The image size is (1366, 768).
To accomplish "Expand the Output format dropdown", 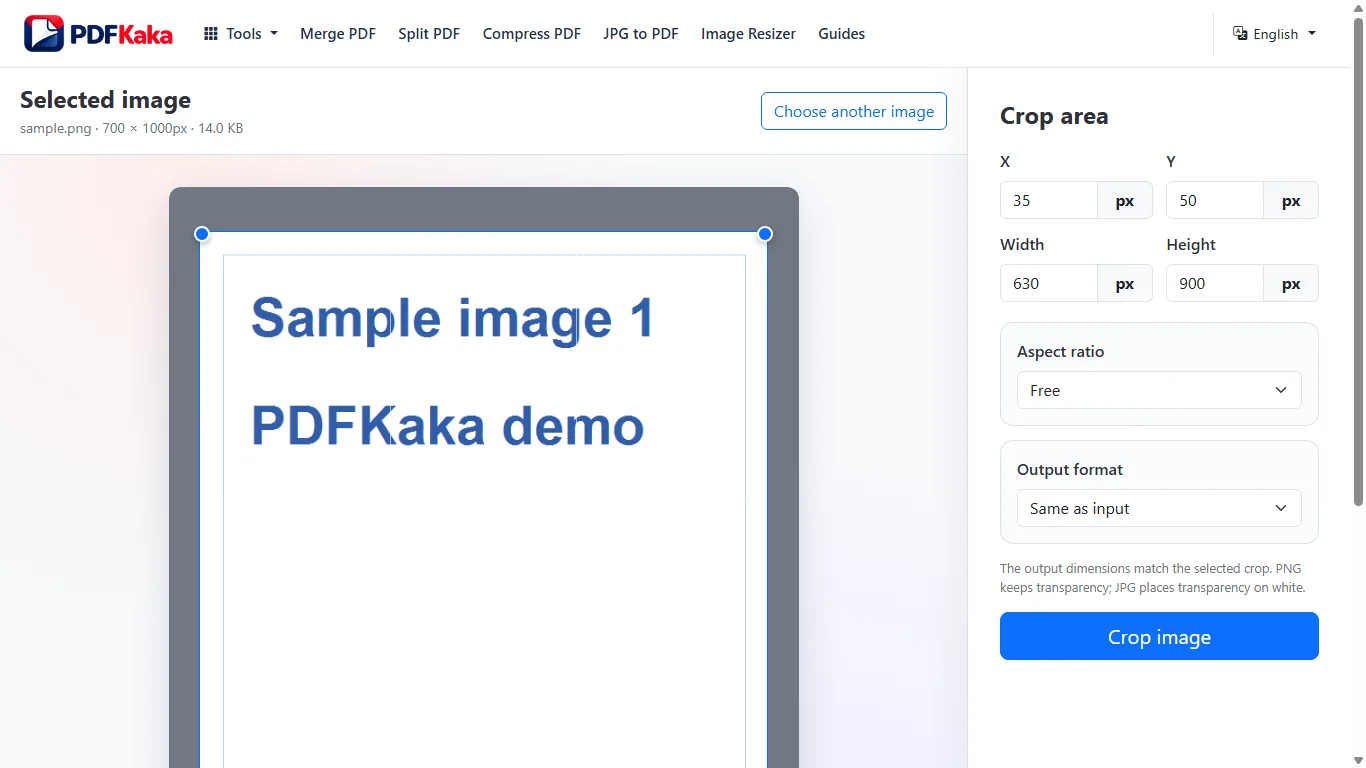I will pos(1159,508).
